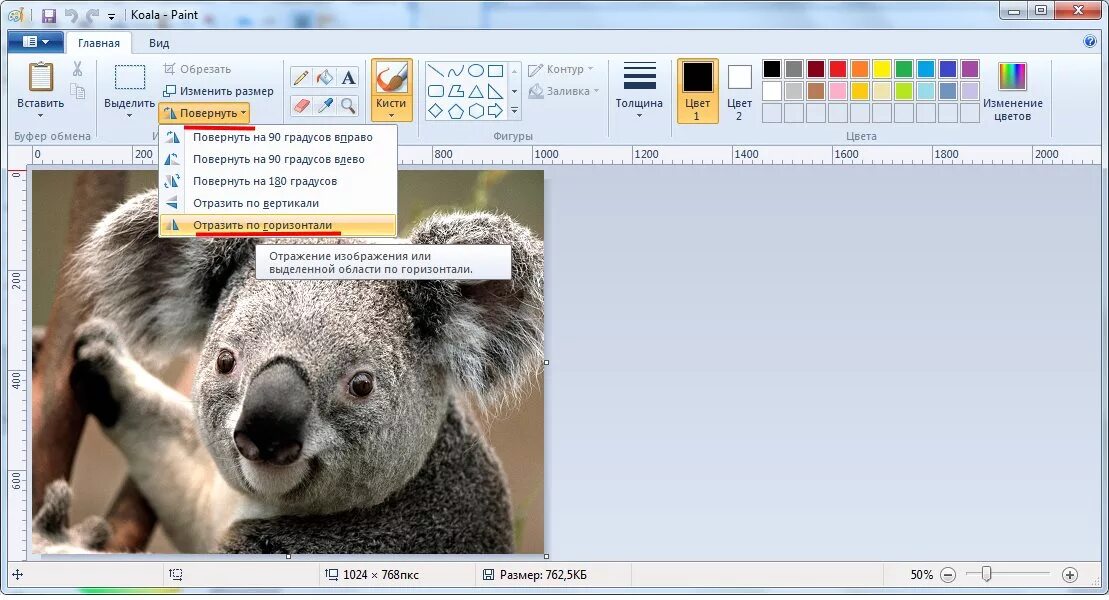Choose Отразить по вертикали
This screenshot has width=1109, height=600.
coord(277,203)
